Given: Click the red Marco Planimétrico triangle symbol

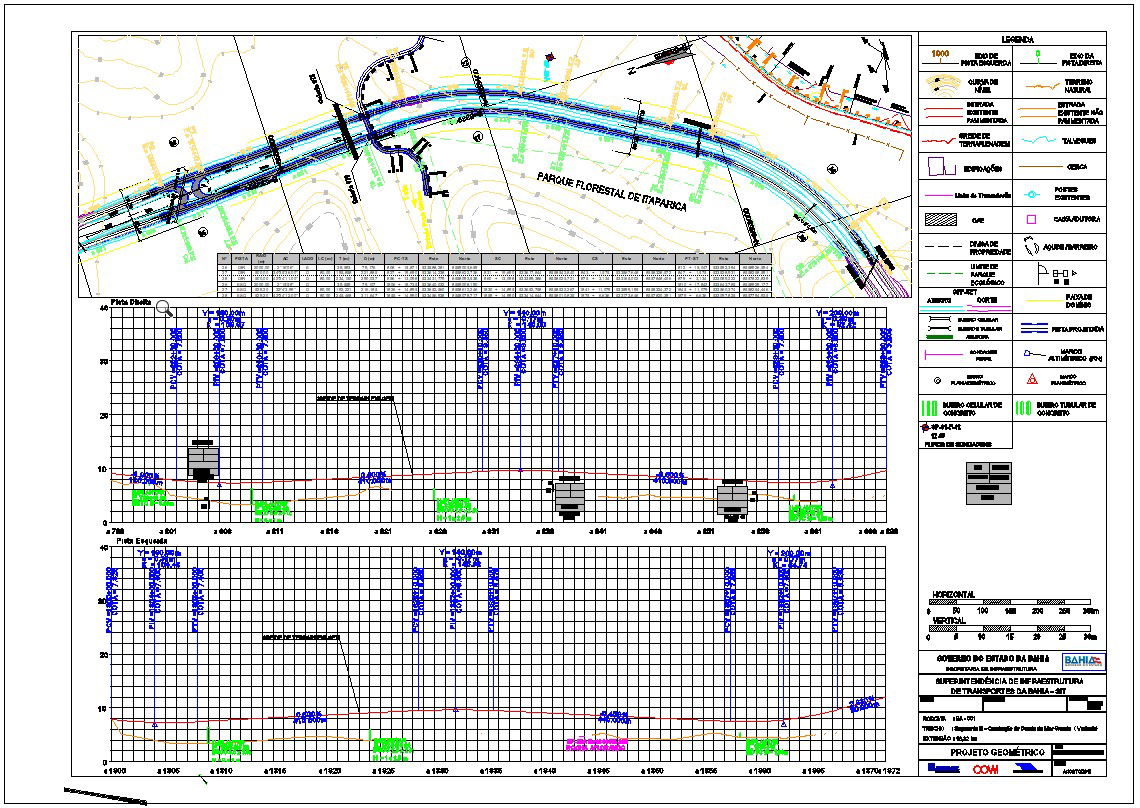Looking at the screenshot, I should click(1033, 378).
